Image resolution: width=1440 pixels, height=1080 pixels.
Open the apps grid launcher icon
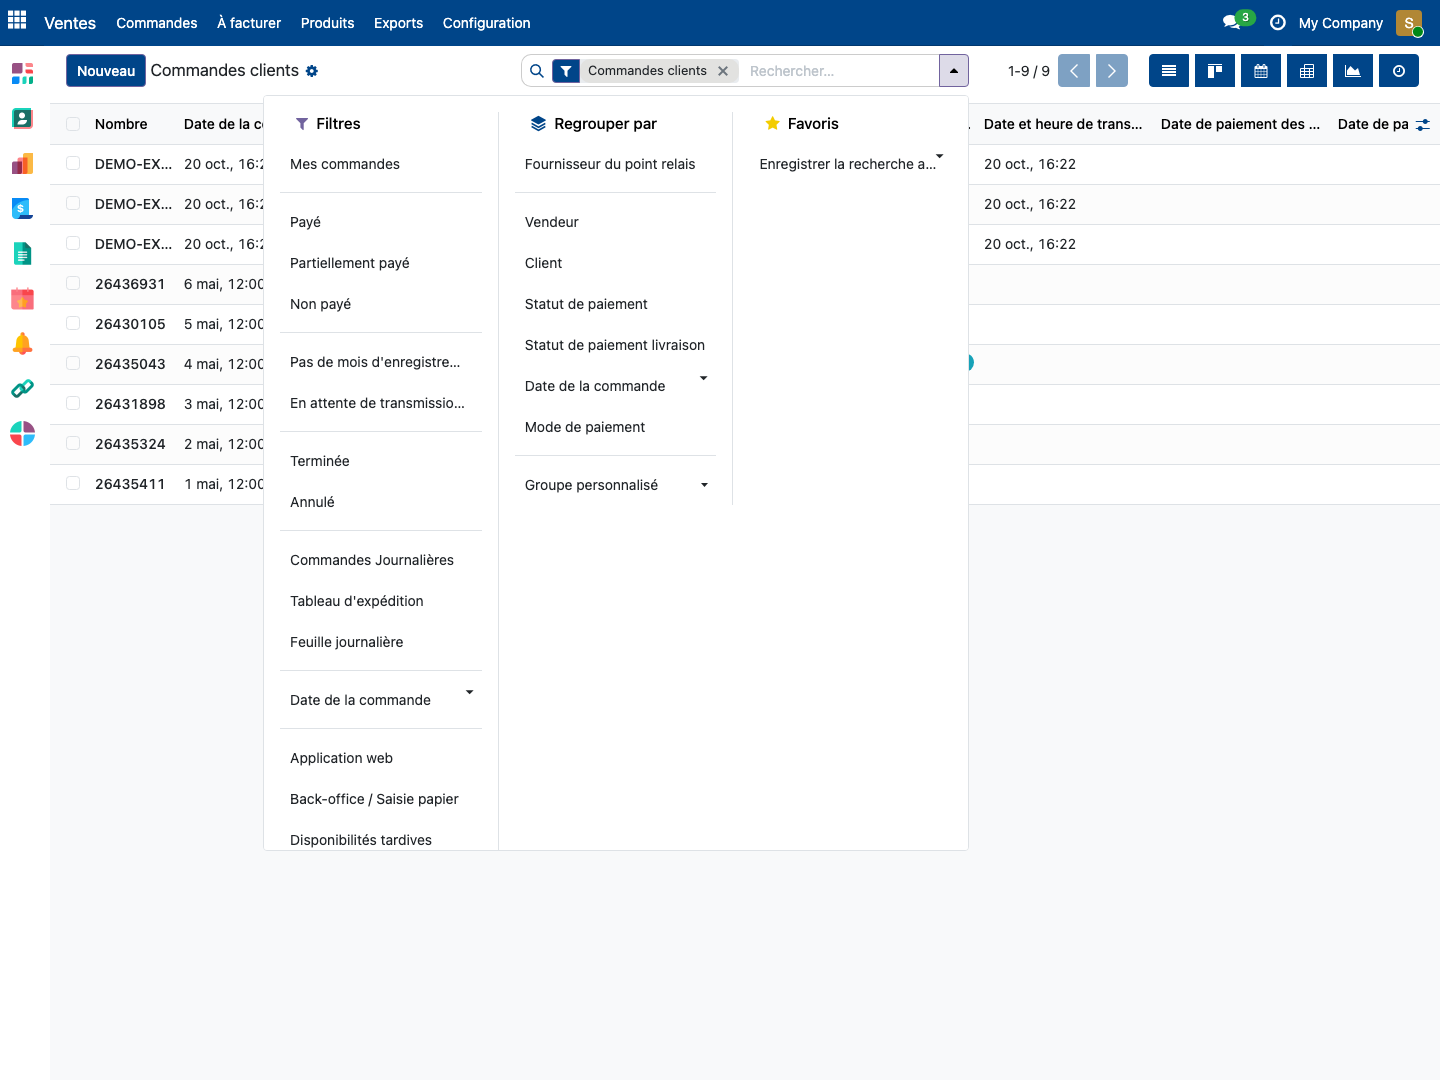pyautogui.click(x=17, y=20)
